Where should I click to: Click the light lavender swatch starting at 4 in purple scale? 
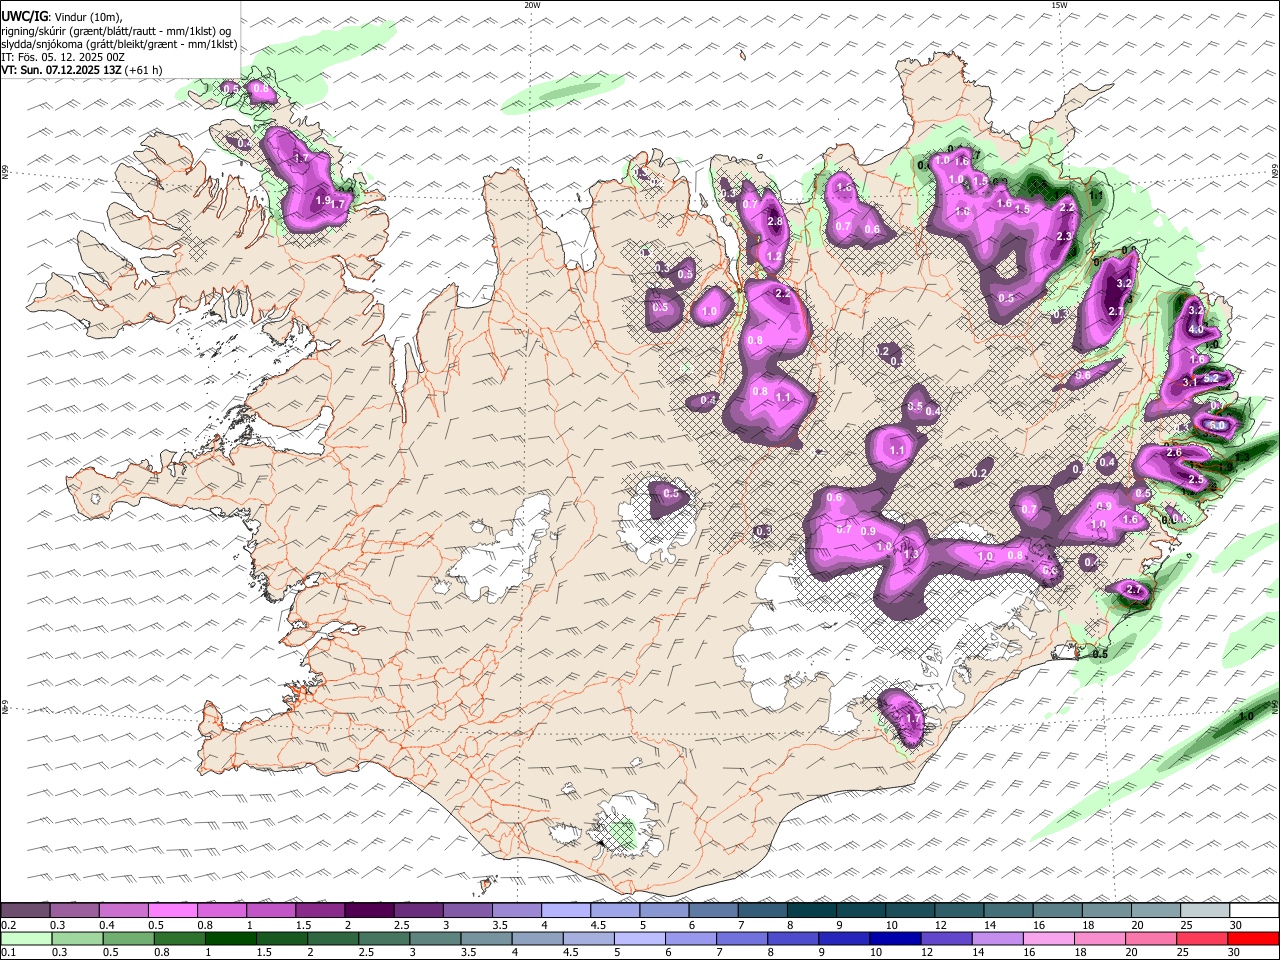tap(564, 911)
